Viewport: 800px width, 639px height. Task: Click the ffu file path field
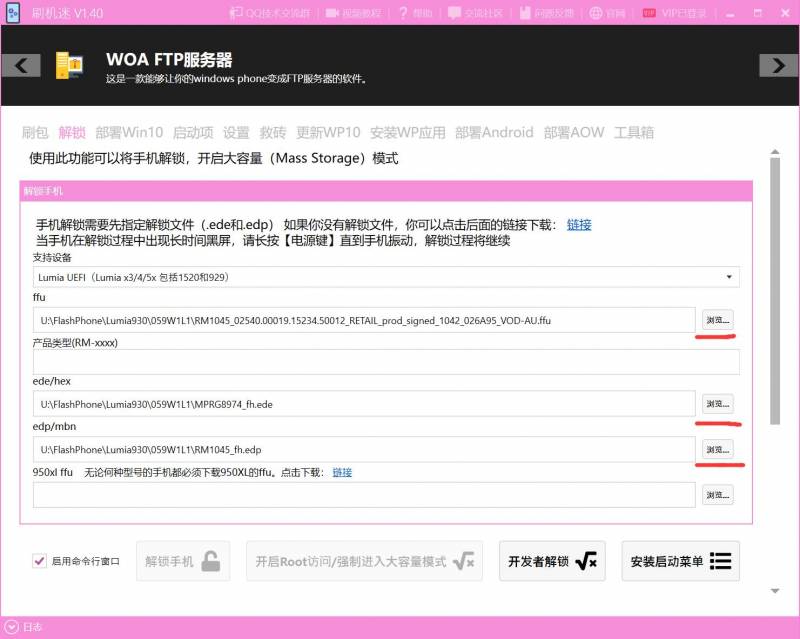[x=364, y=321]
